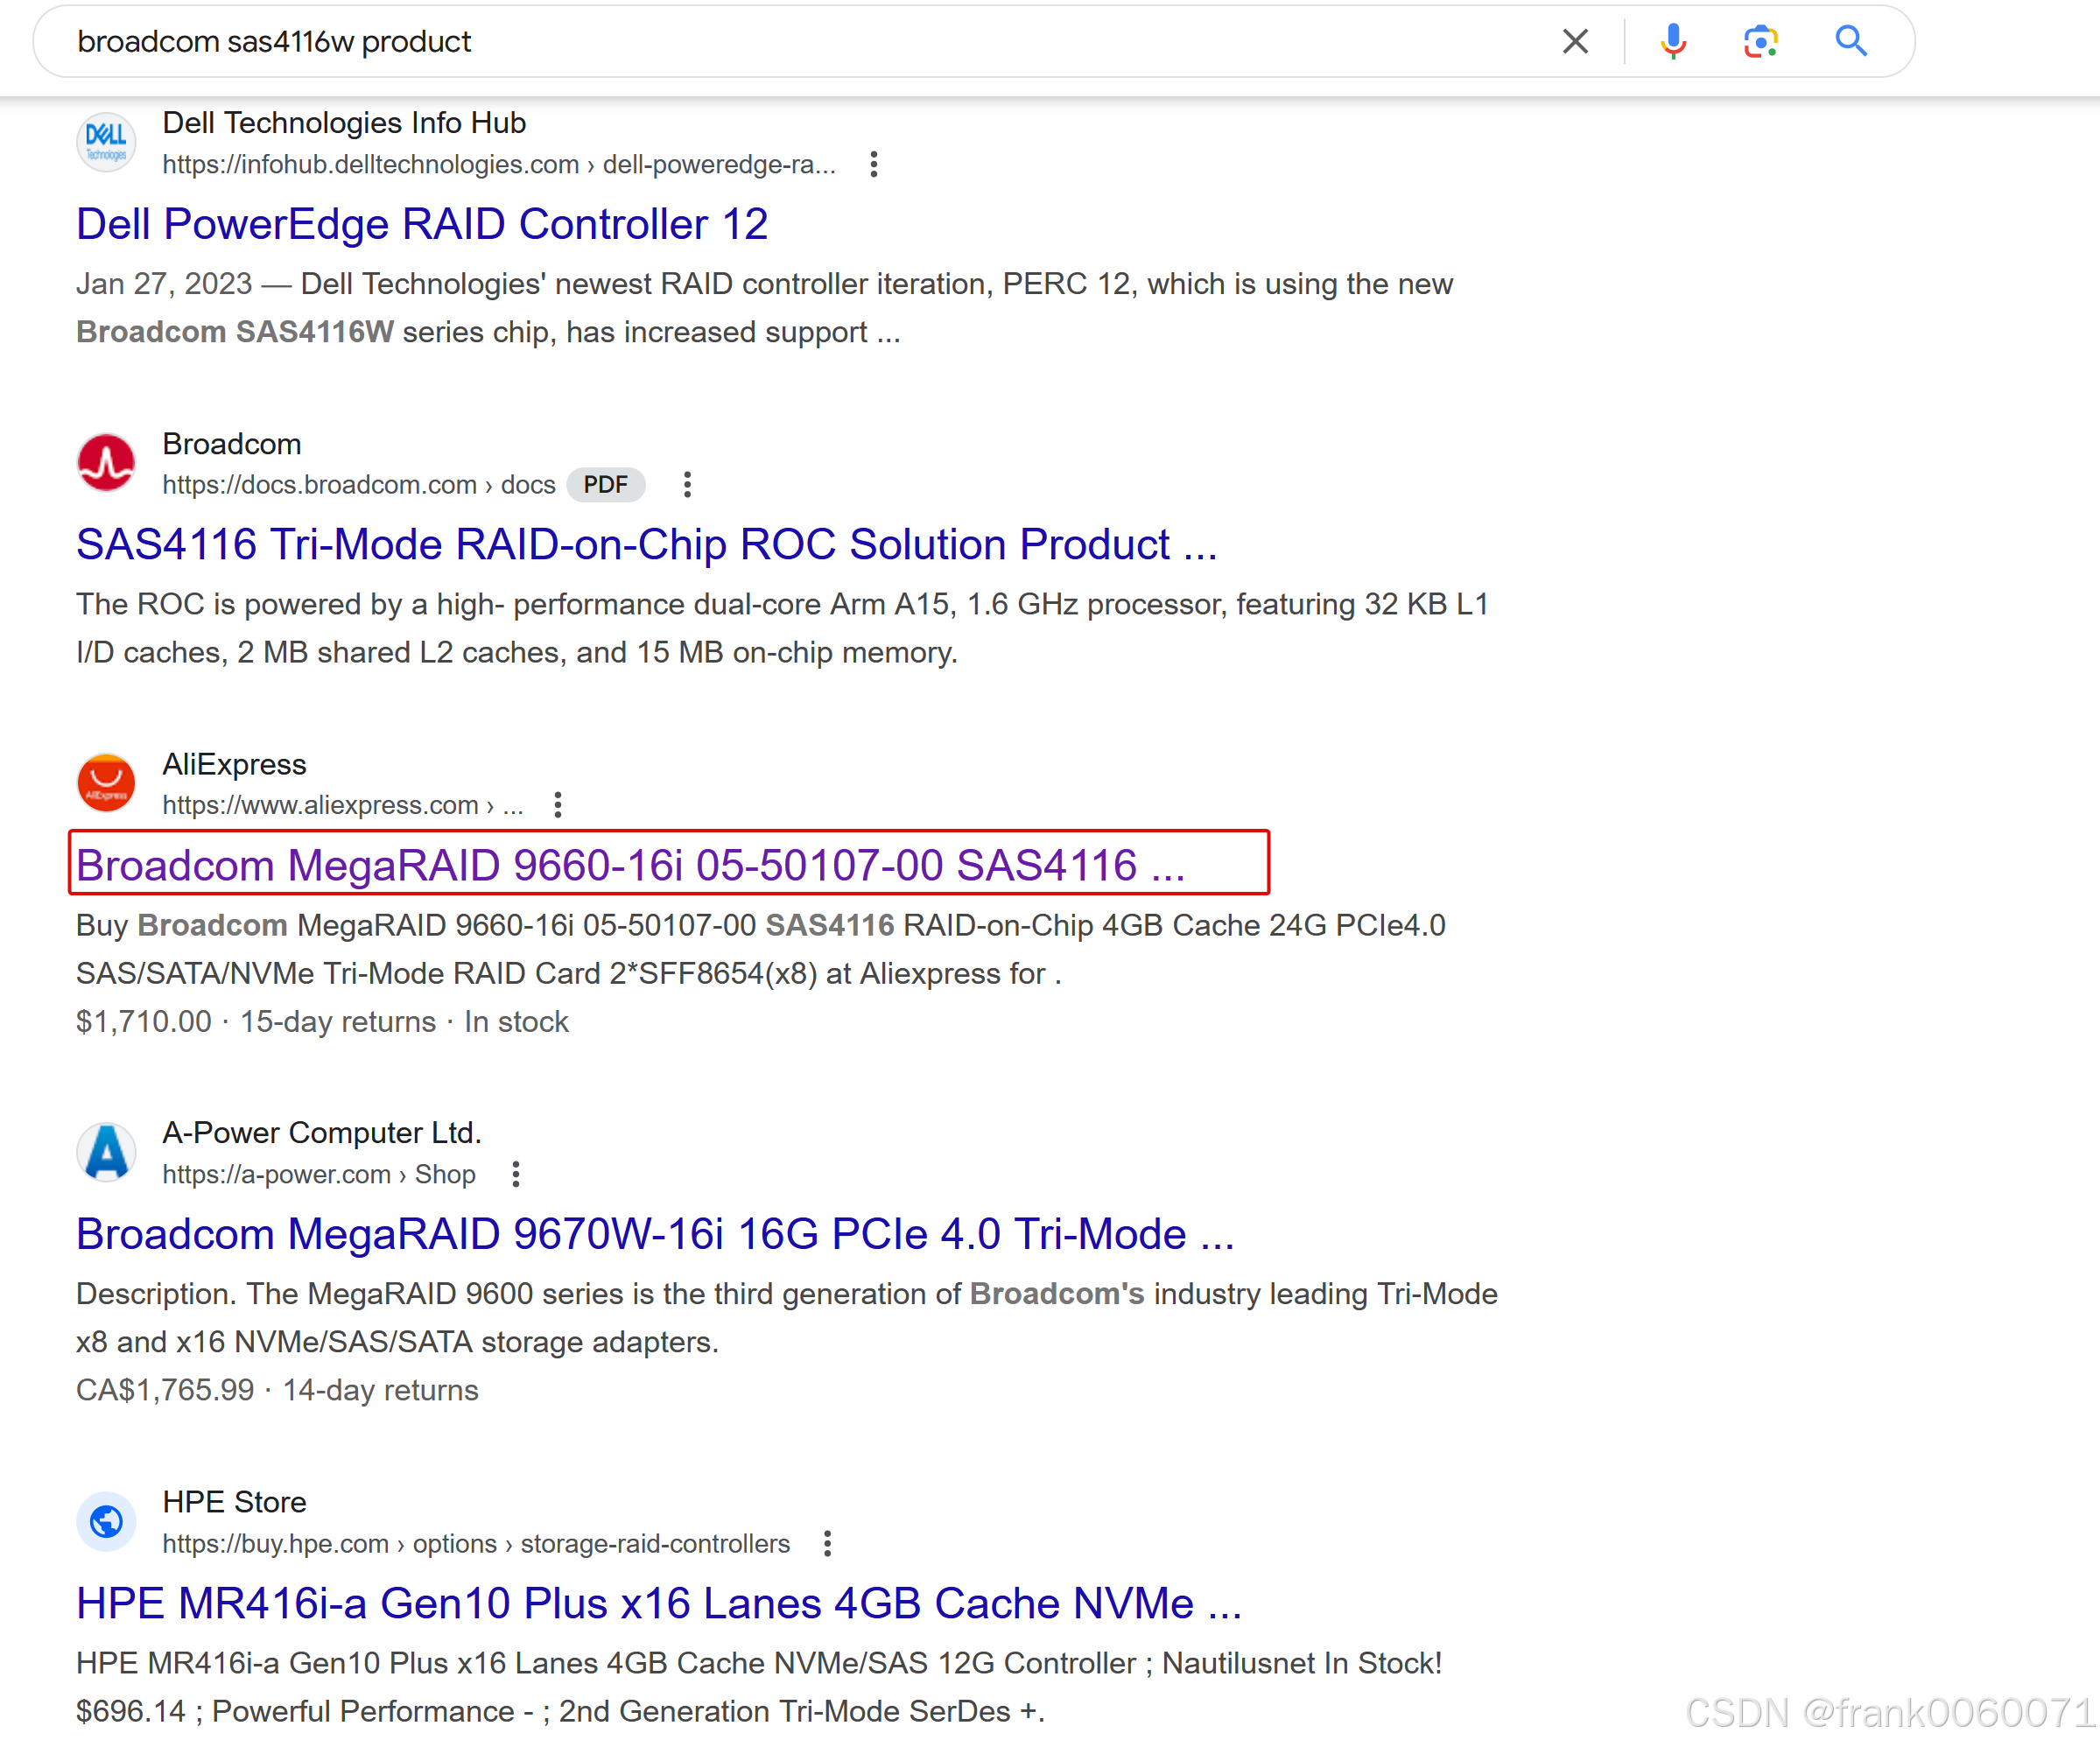Open more options for Dell result
The width and height of the screenshot is (2100, 1747).
tap(874, 164)
